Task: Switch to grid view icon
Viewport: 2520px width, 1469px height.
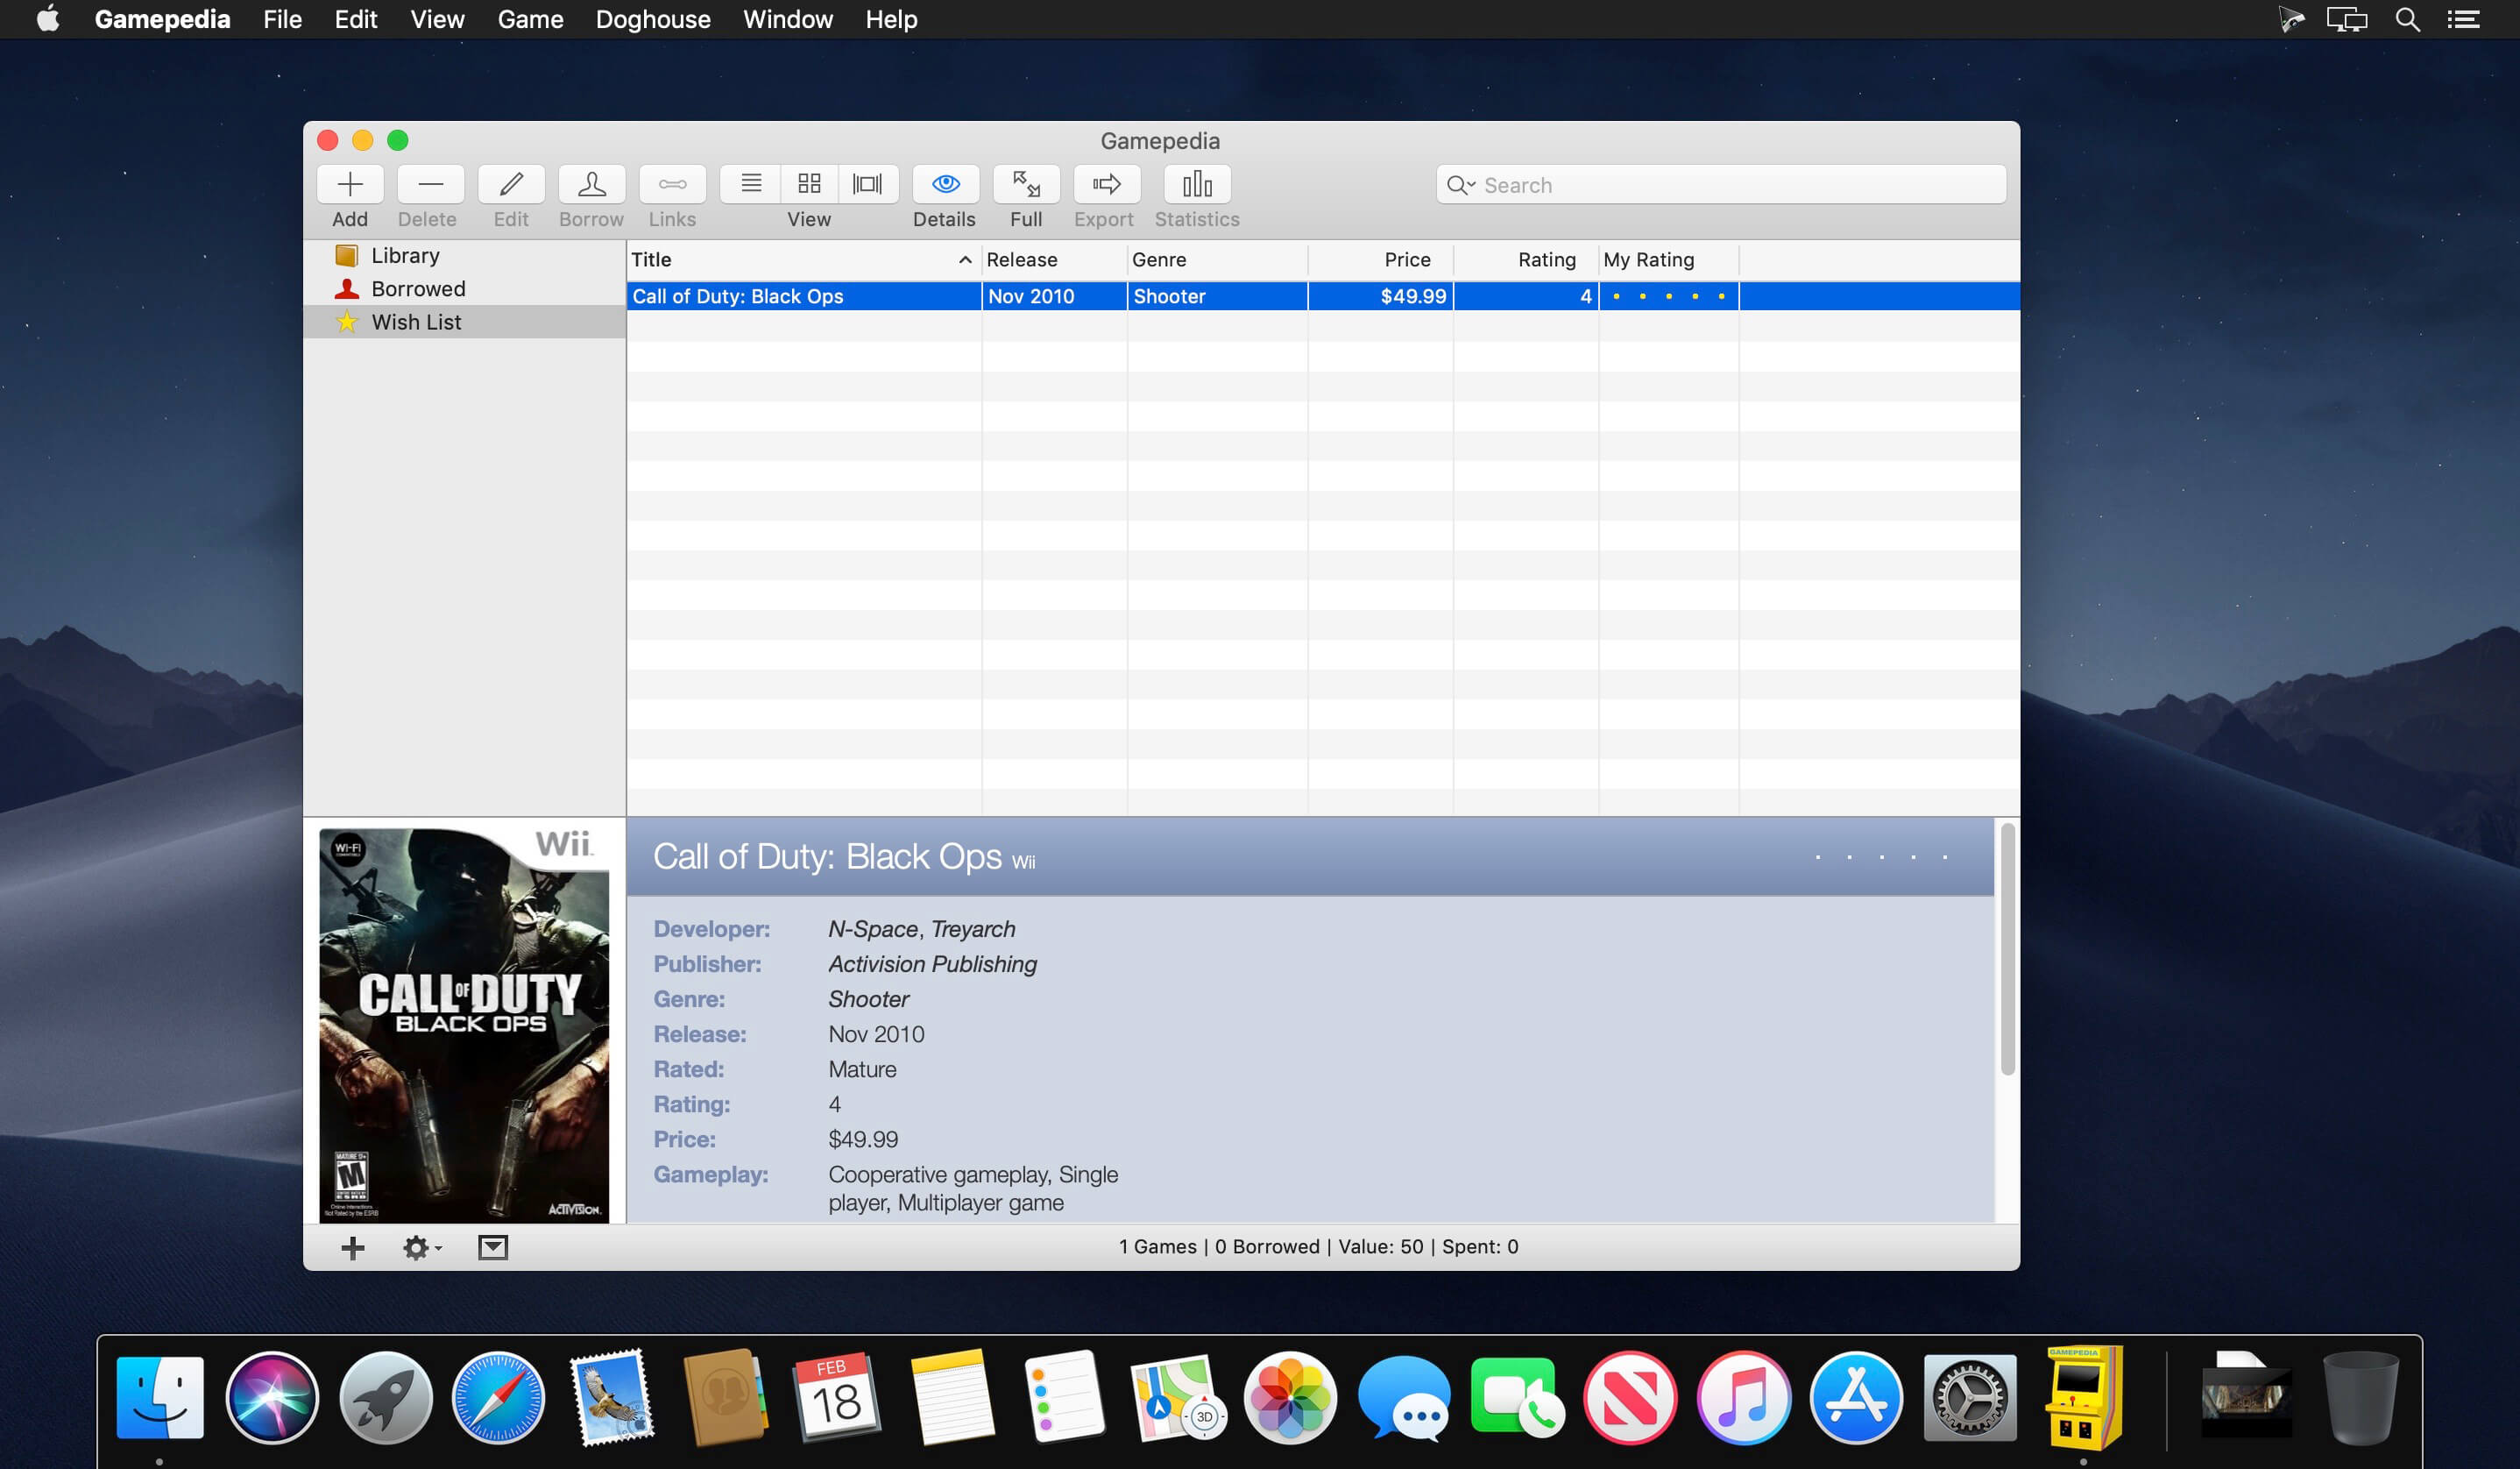Action: pos(809,184)
